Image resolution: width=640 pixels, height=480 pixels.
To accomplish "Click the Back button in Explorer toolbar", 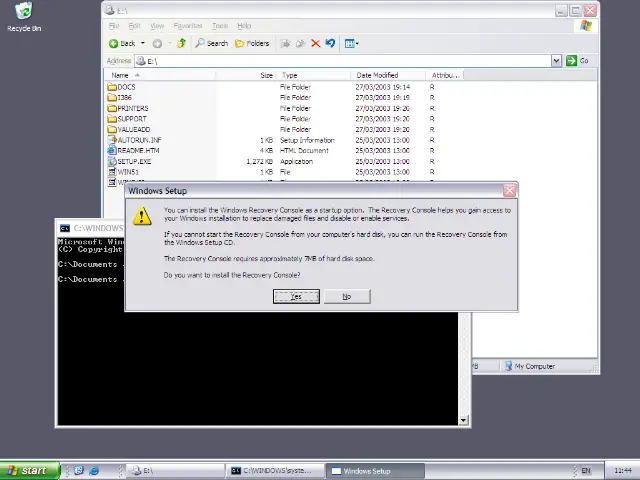I will tap(122, 43).
